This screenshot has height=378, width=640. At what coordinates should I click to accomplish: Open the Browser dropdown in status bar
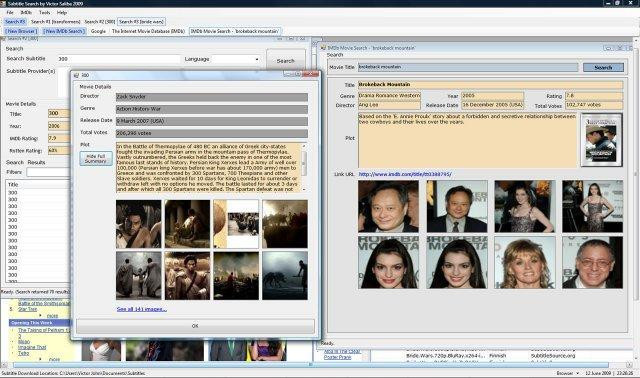568,373
